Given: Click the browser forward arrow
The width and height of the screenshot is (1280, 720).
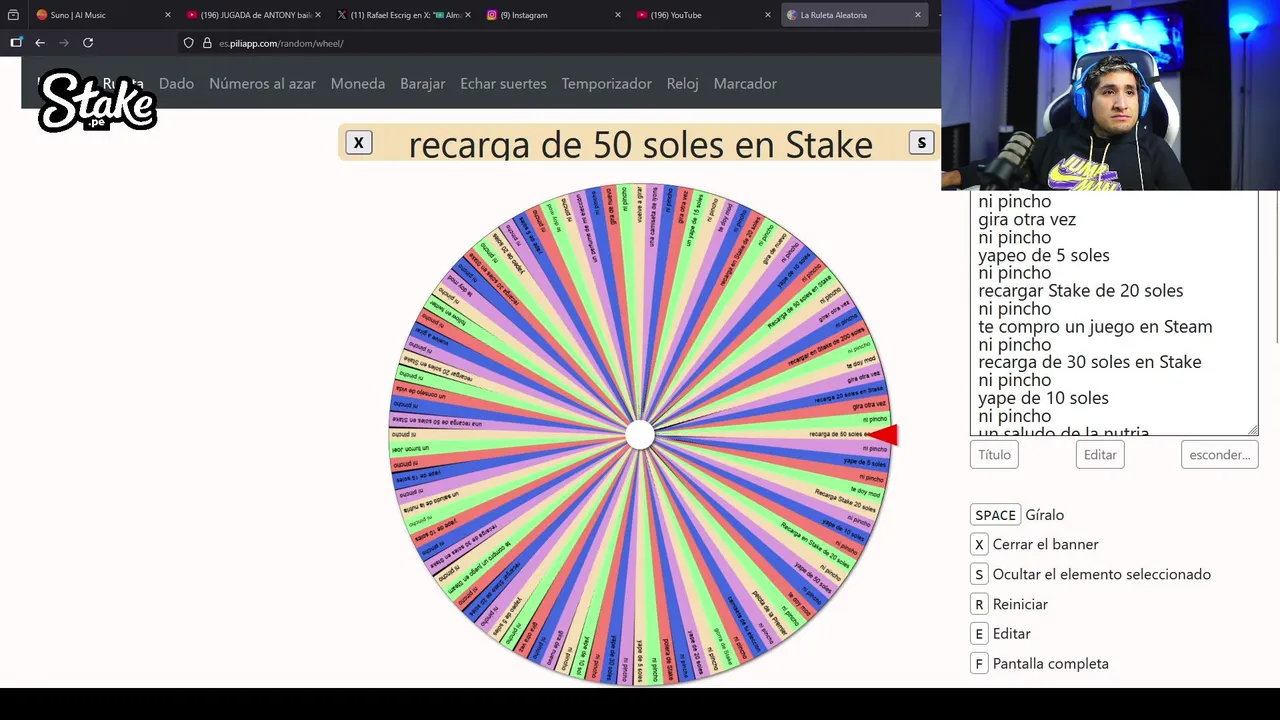Looking at the screenshot, I should 64,43.
